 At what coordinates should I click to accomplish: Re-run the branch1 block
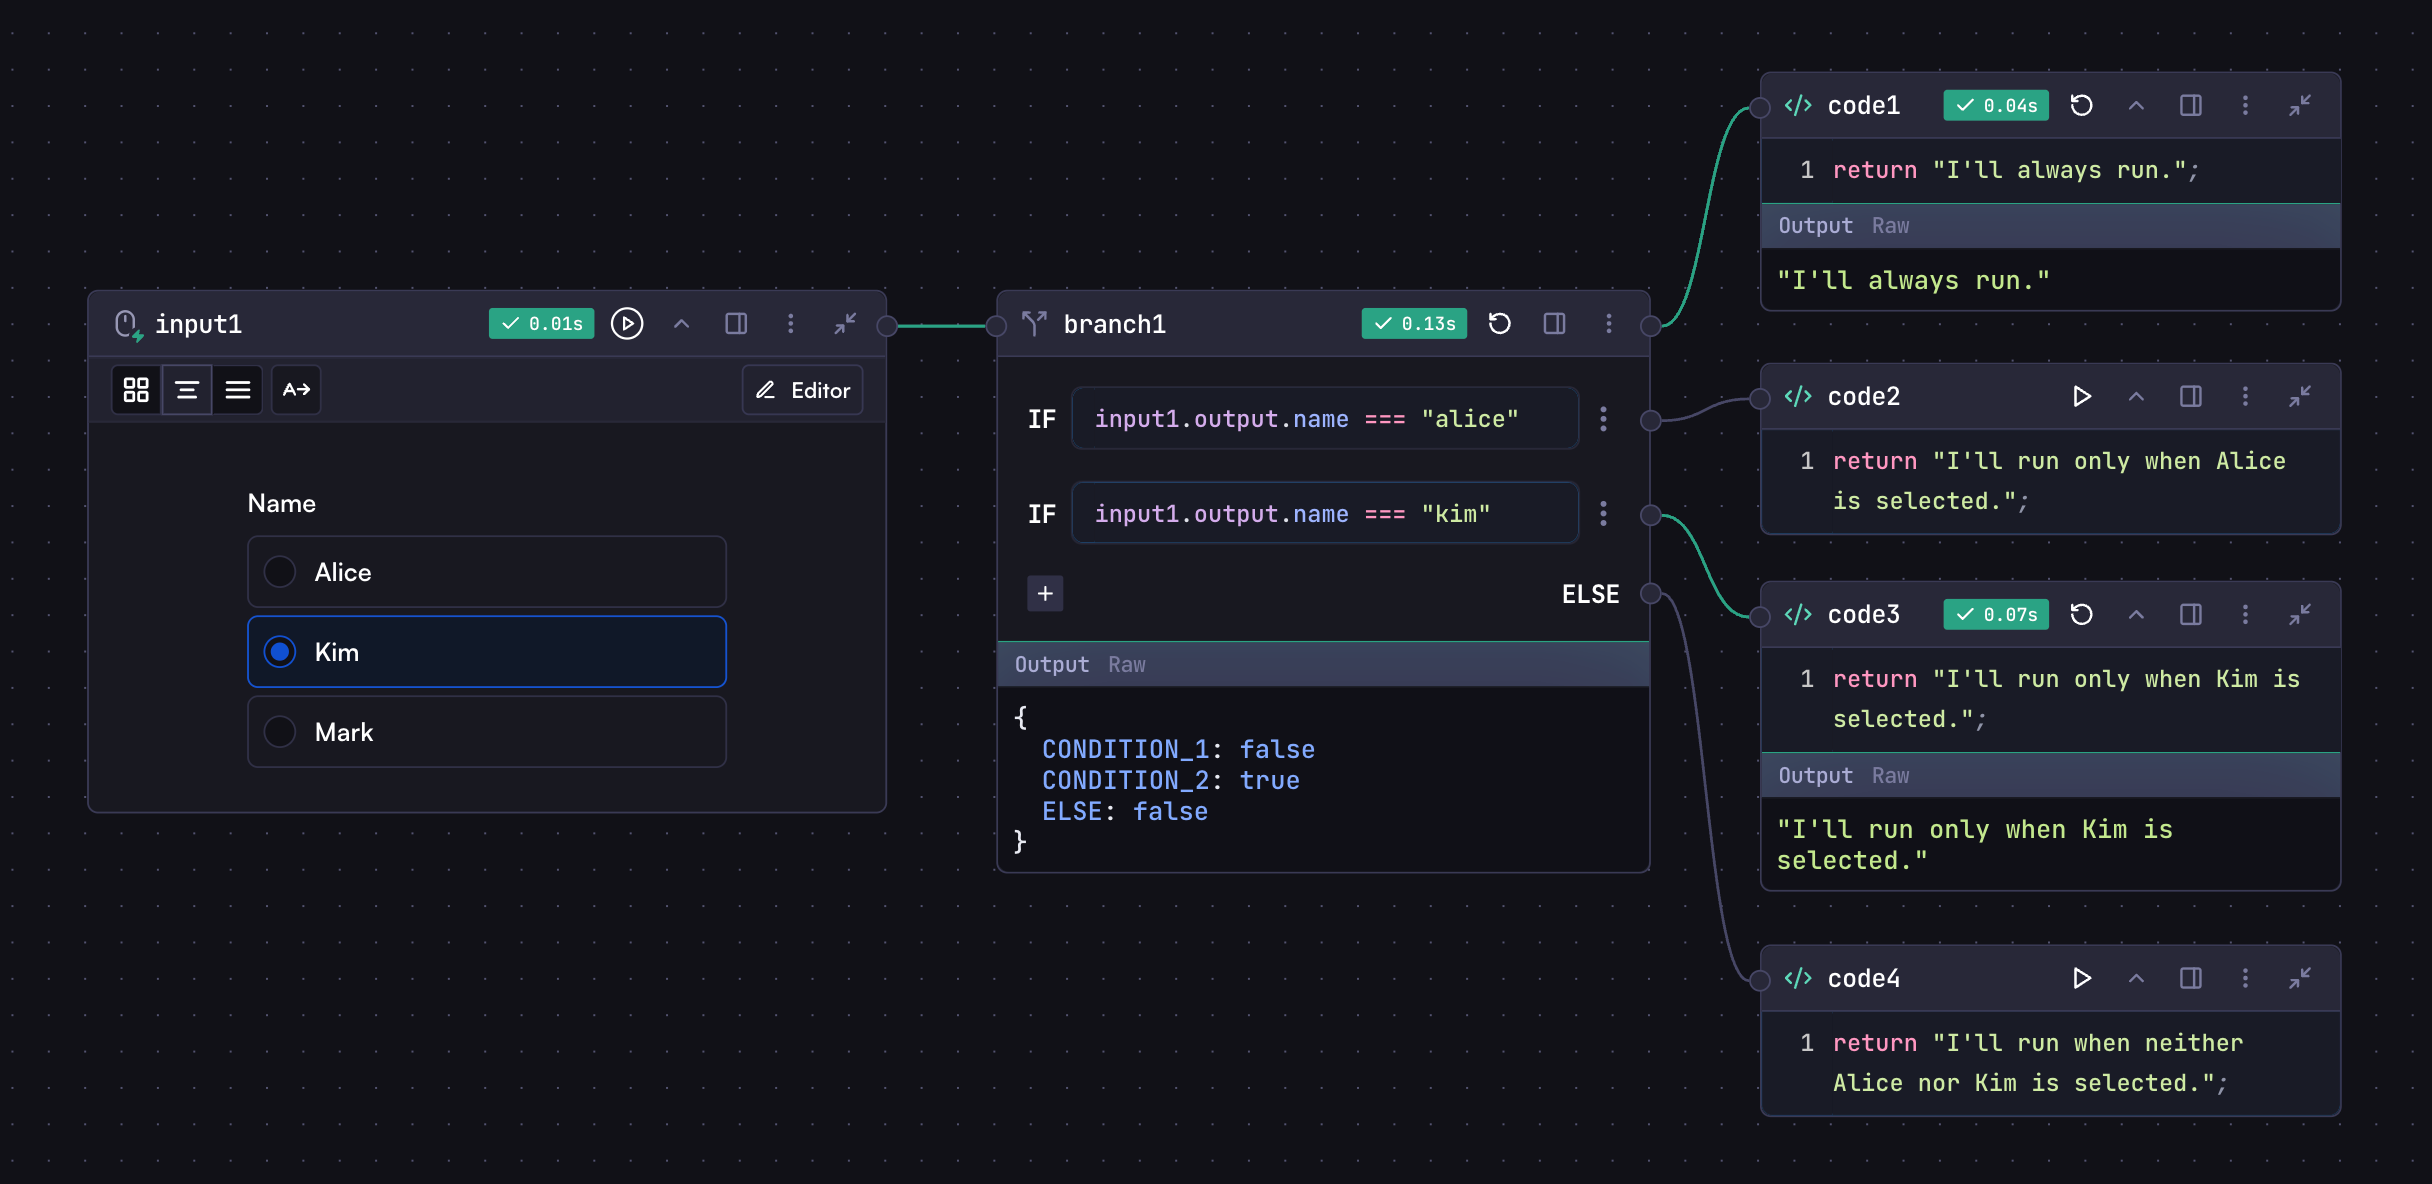(1499, 324)
